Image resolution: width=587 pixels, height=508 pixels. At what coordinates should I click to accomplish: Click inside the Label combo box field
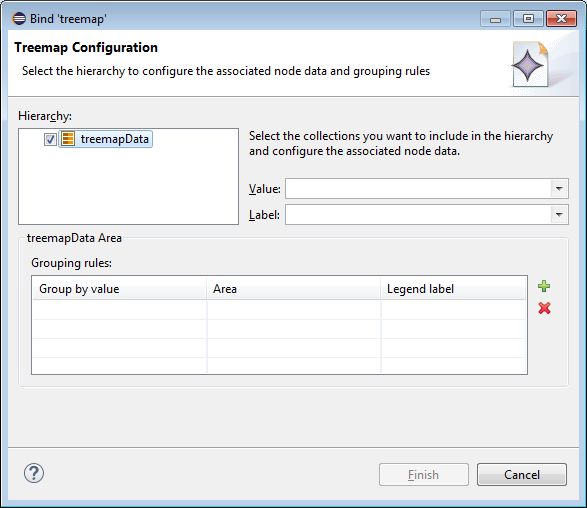(418, 215)
